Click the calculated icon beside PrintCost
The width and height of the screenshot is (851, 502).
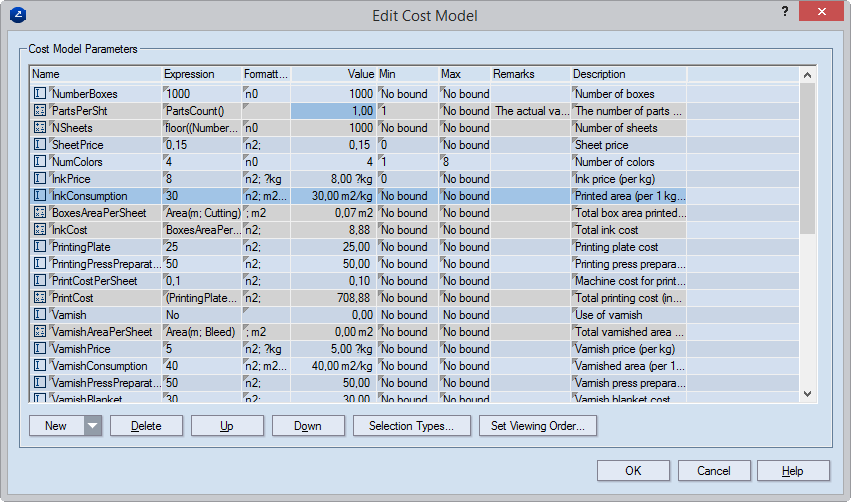point(40,297)
